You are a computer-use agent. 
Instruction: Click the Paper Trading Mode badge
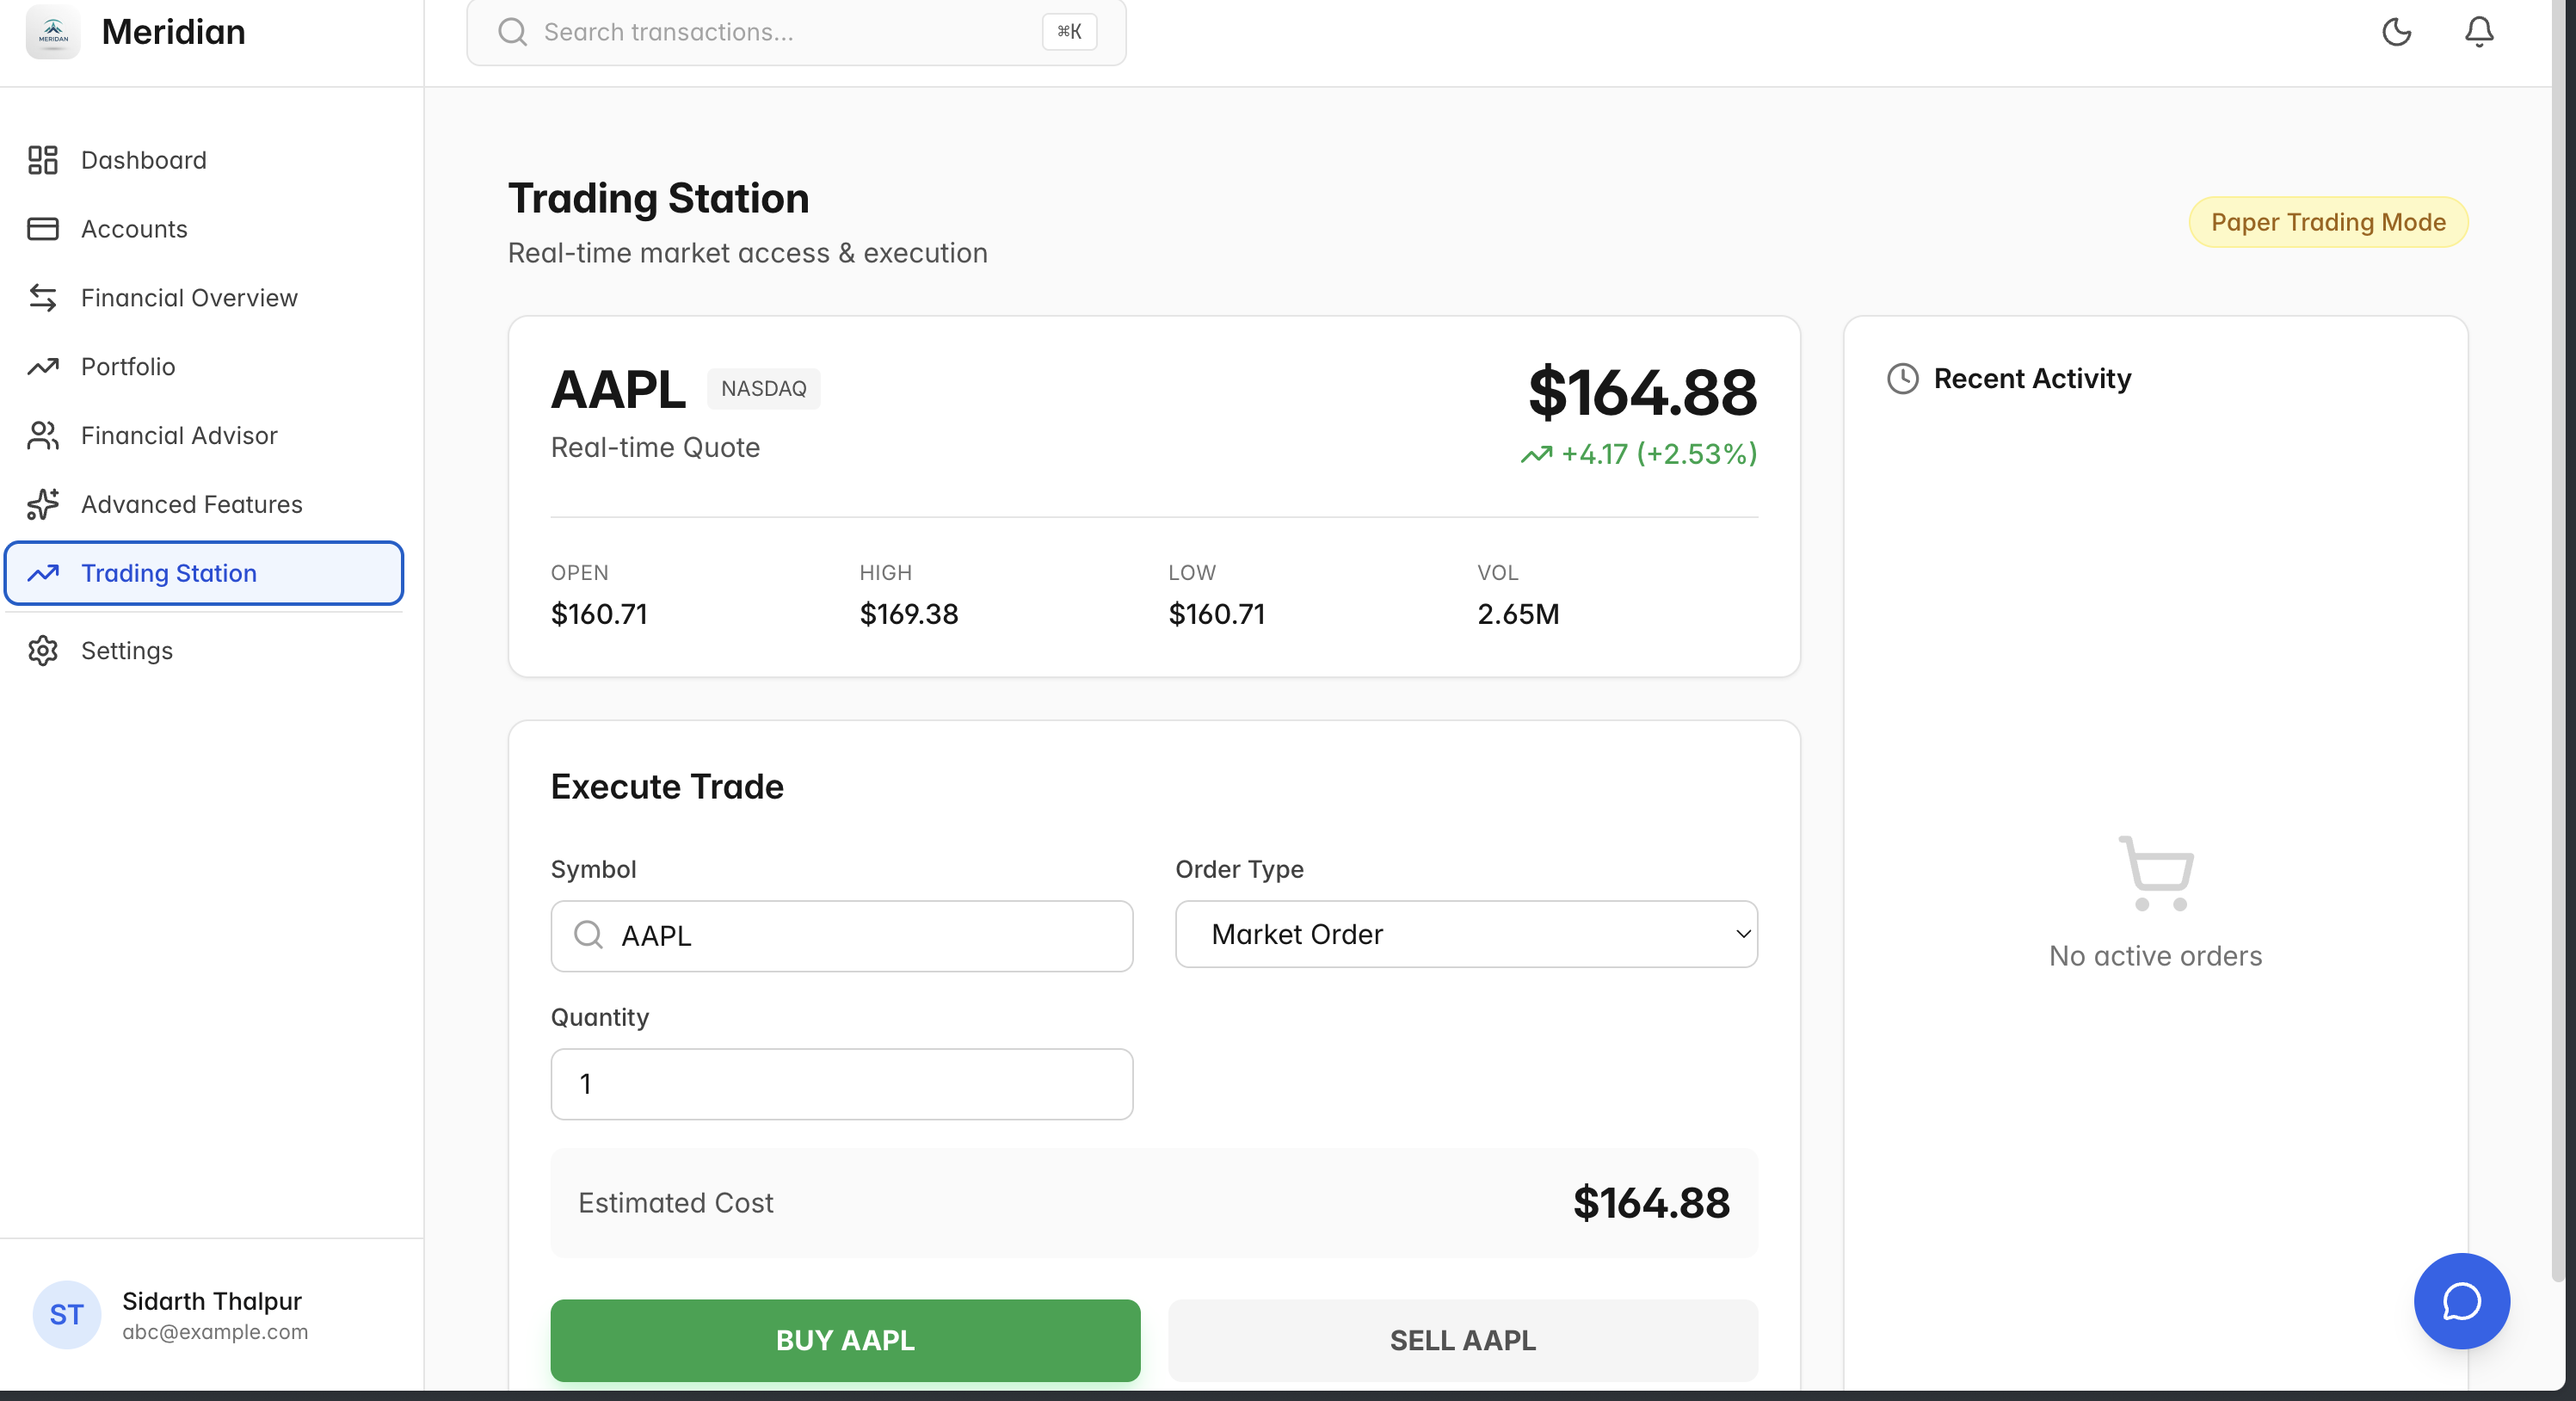coord(2327,222)
